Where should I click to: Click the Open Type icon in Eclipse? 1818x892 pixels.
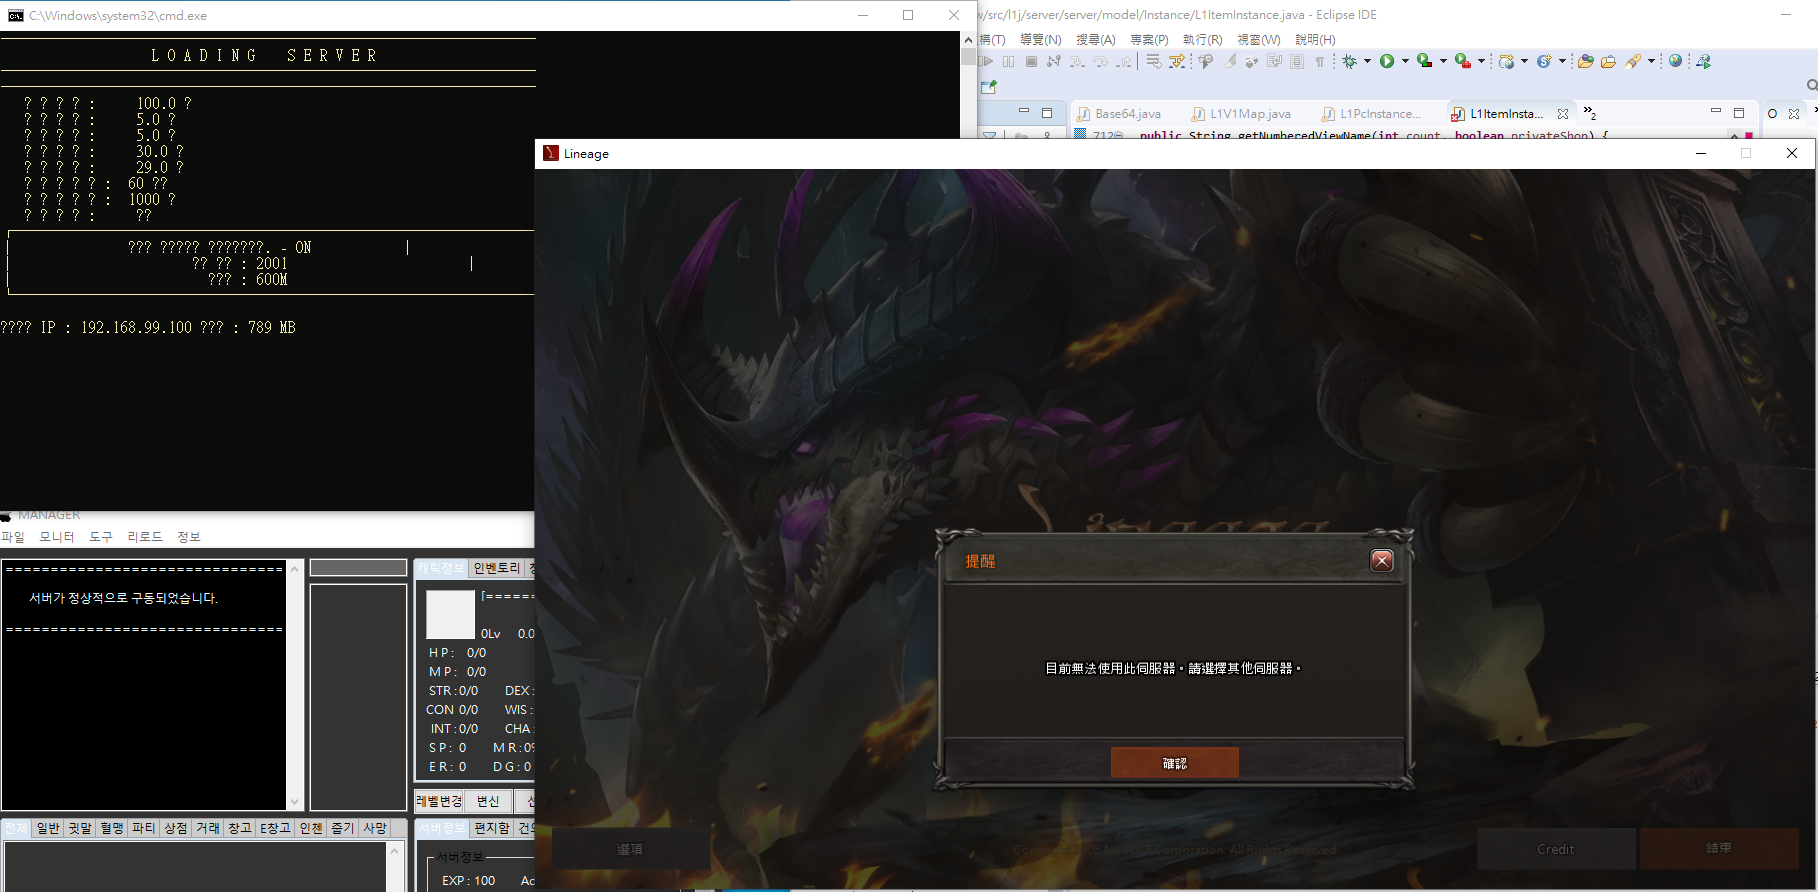coord(1586,61)
